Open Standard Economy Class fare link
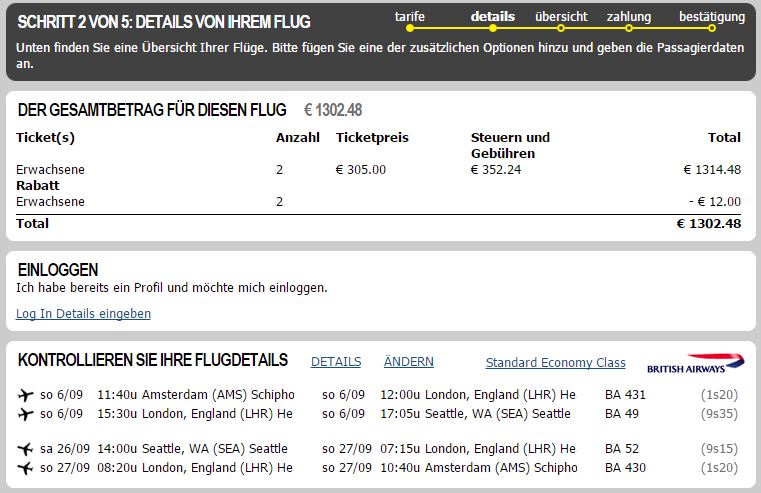Image resolution: width=761 pixels, height=493 pixels. [x=555, y=363]
